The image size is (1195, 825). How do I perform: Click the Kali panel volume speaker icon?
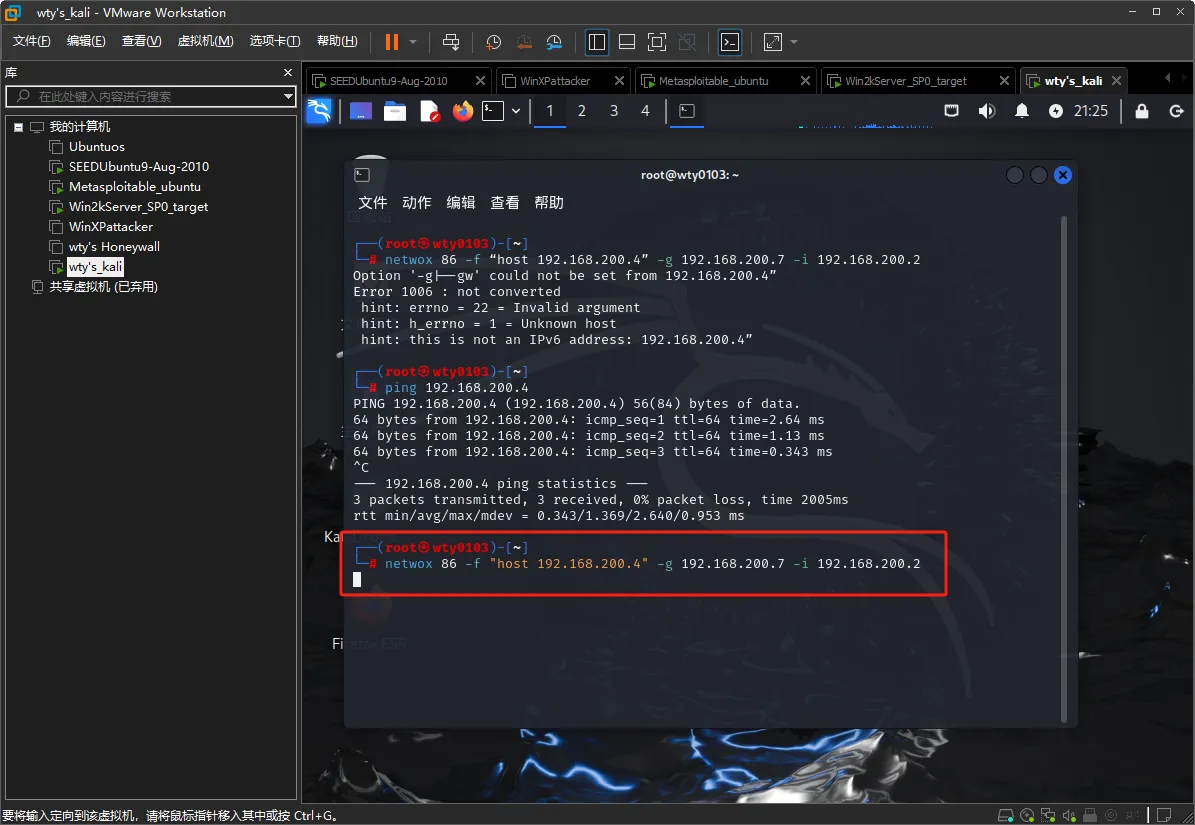pyautogui.click(x=987, y=111)
